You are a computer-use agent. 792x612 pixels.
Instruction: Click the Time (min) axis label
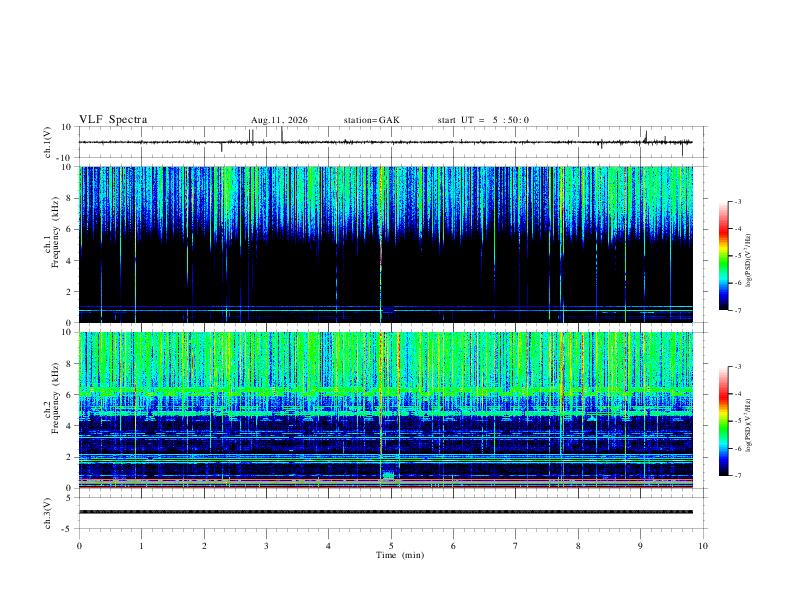pos(400,555)
